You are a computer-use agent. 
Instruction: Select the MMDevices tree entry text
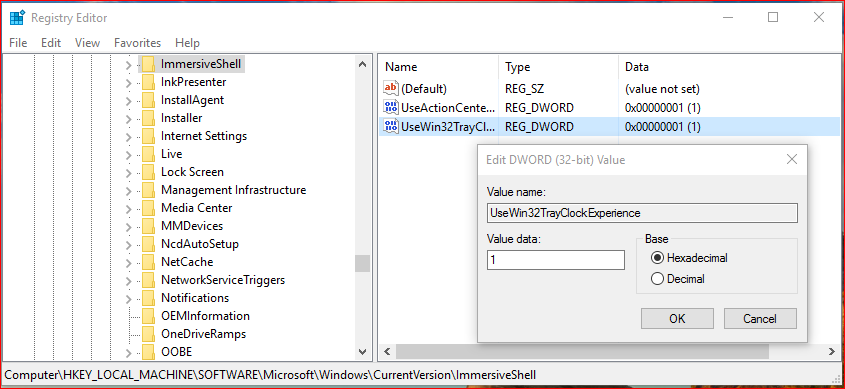(192, 226)
